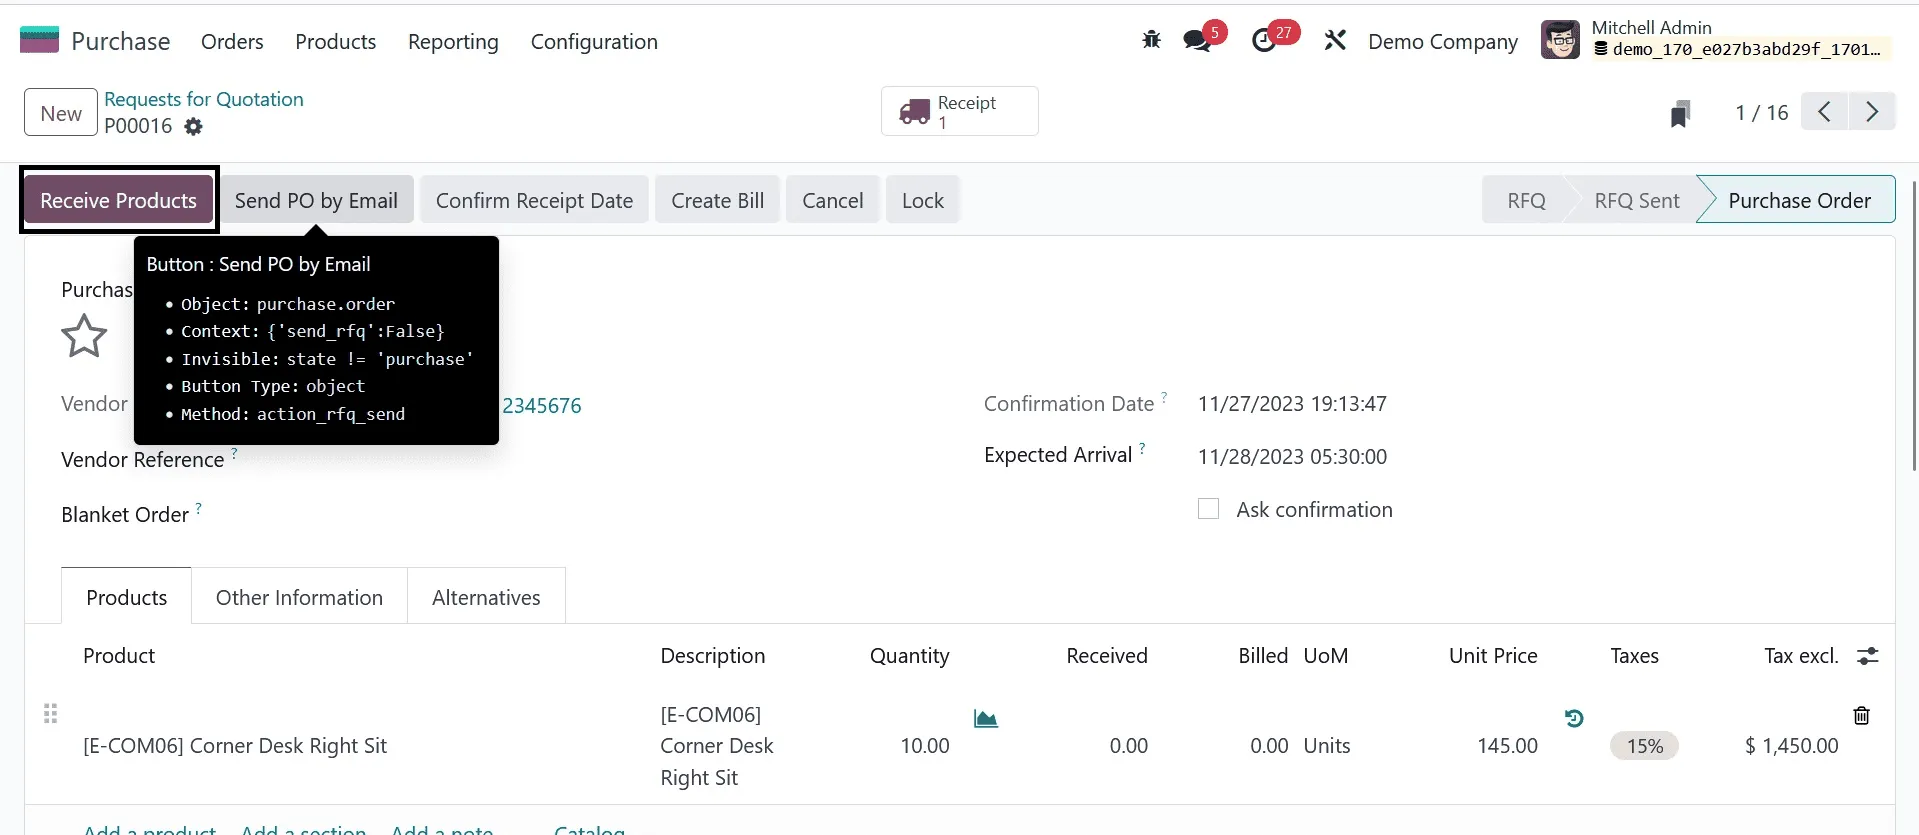Click the Receipt truck smart button
Viewport: 1919px width, 835px height.
[x=959, y=111]
